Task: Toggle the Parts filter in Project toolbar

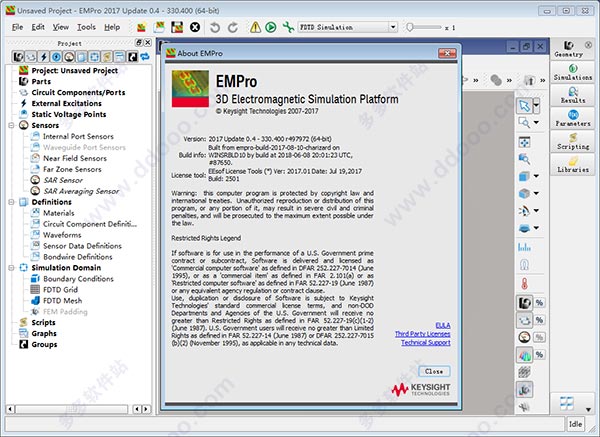Action: coord(18,57)
